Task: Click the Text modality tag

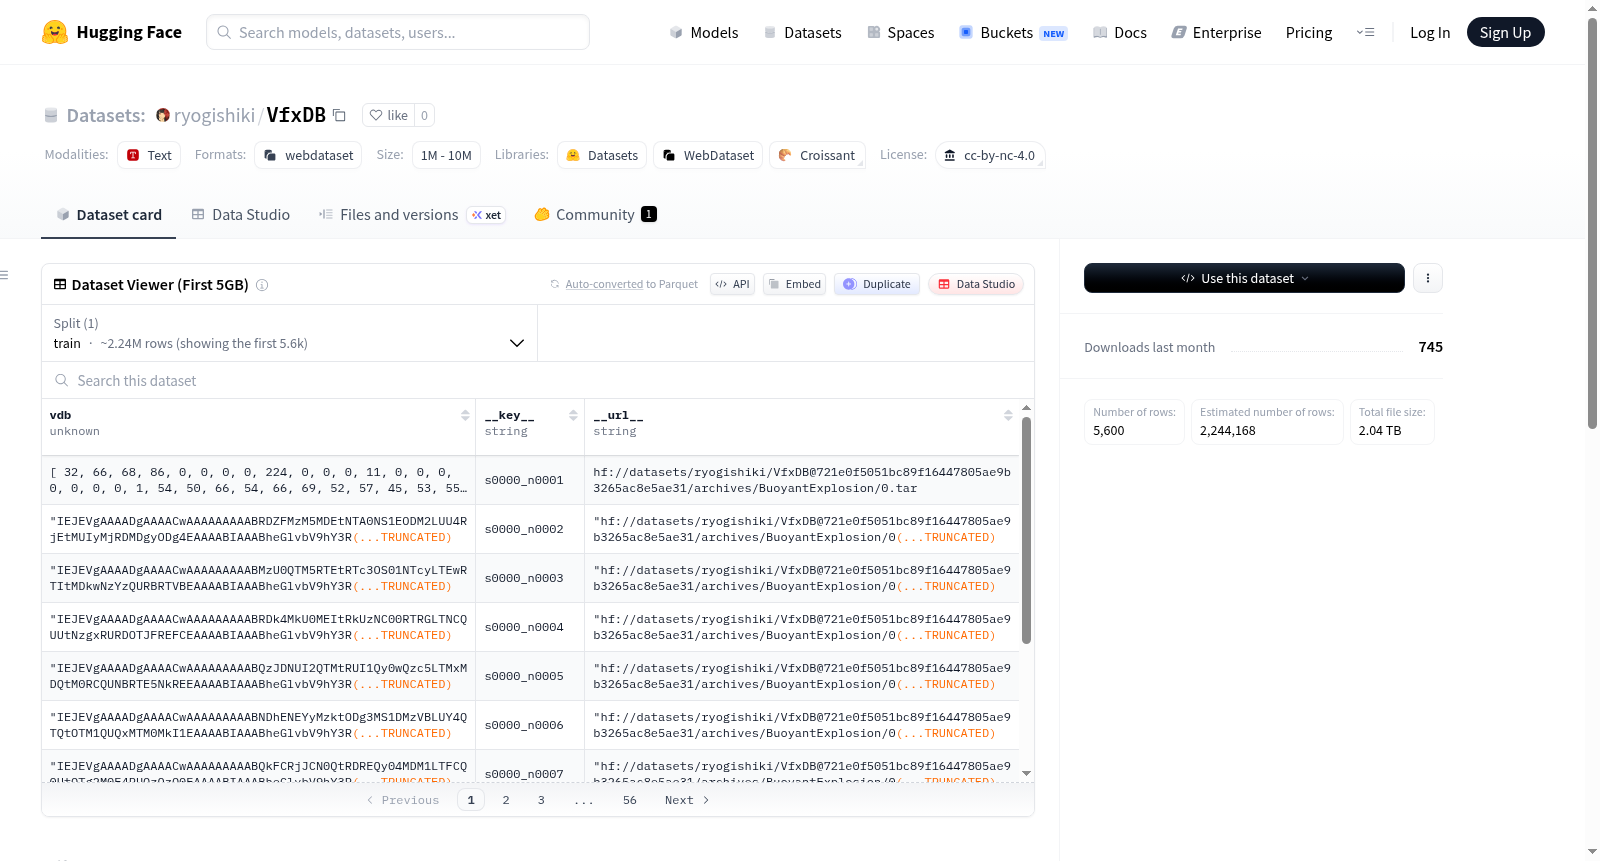Action: point(149,155)
